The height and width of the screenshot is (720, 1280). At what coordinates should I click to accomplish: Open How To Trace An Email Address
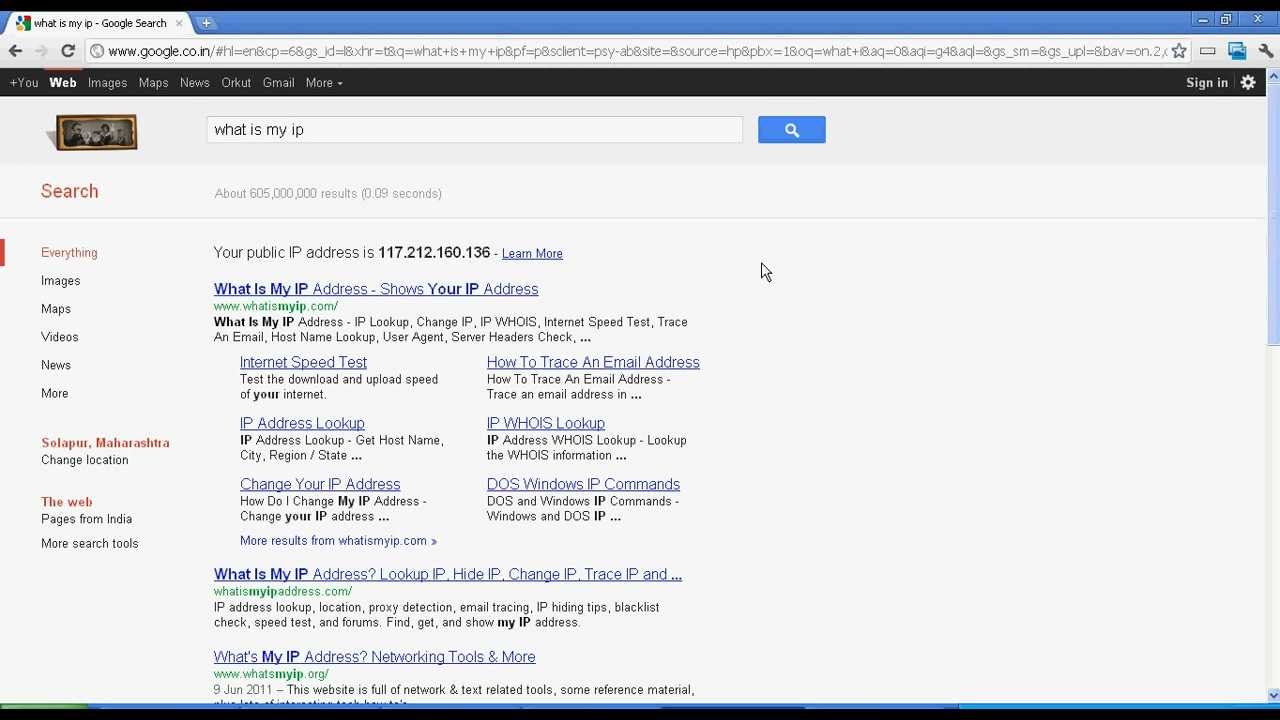593,362
